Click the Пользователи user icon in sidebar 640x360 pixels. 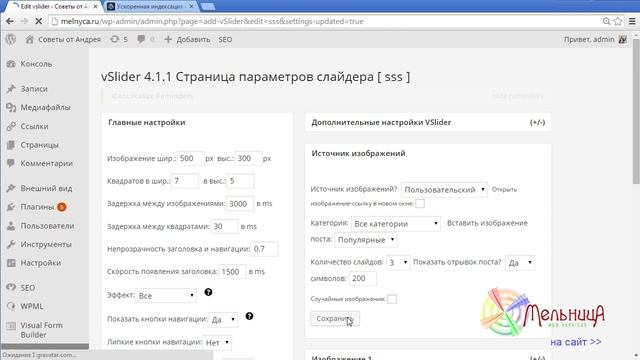coord(11,226)
